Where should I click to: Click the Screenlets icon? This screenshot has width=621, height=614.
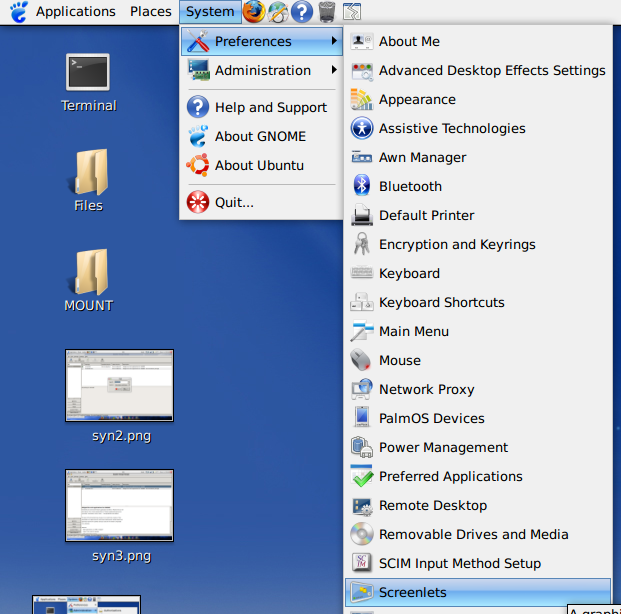pos(362,592)
